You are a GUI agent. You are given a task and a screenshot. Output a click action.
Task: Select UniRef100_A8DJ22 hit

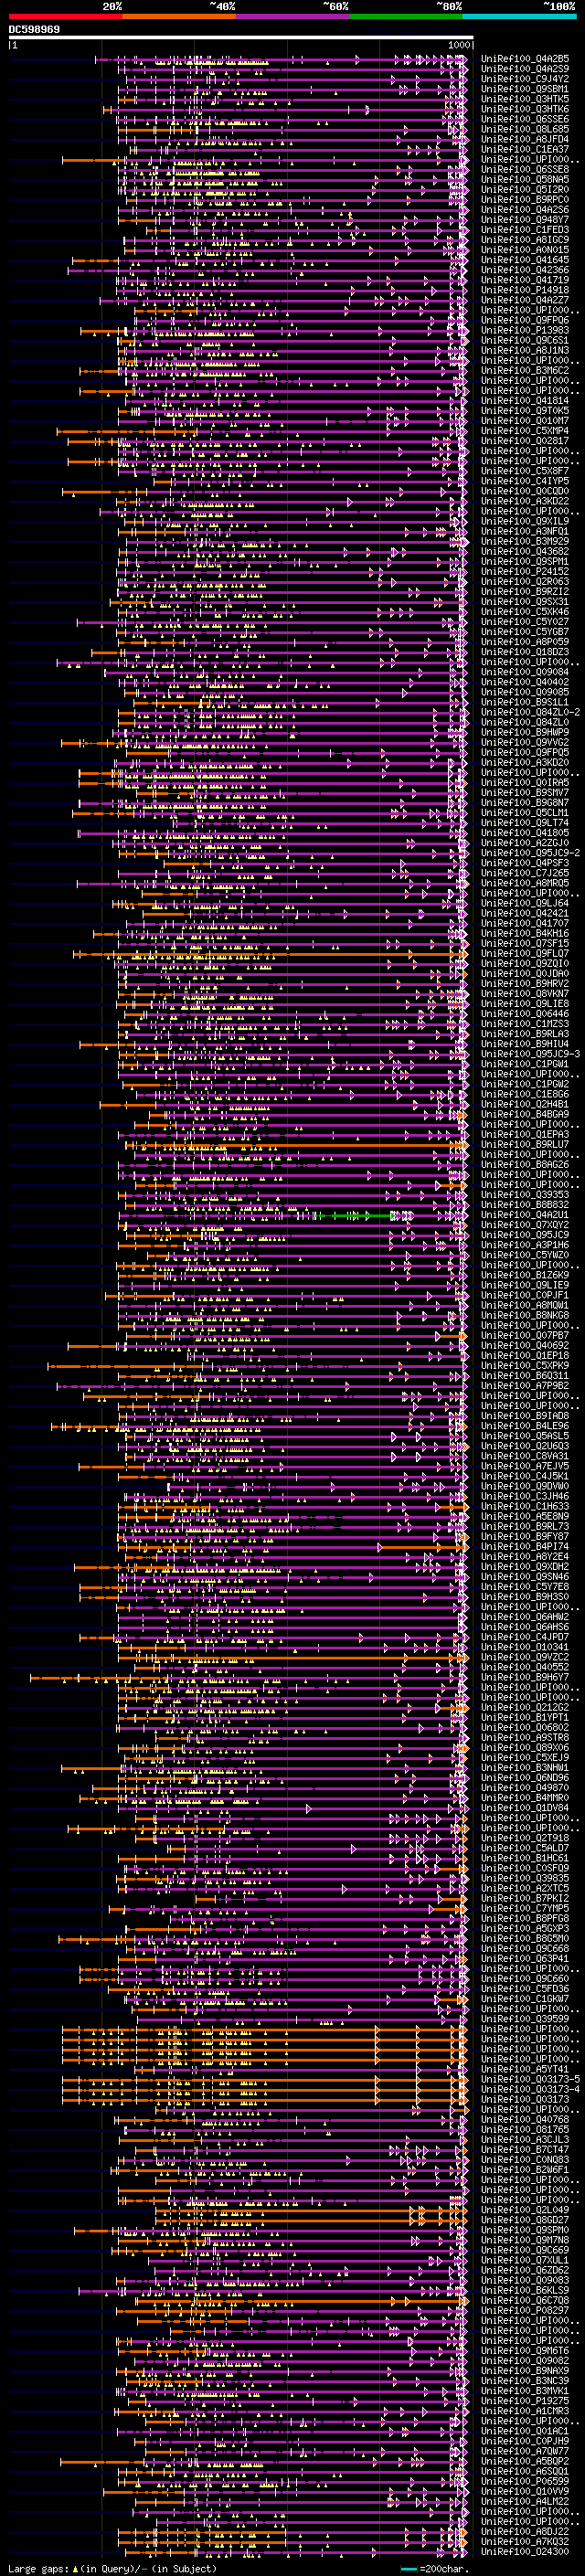point(525,2531)
